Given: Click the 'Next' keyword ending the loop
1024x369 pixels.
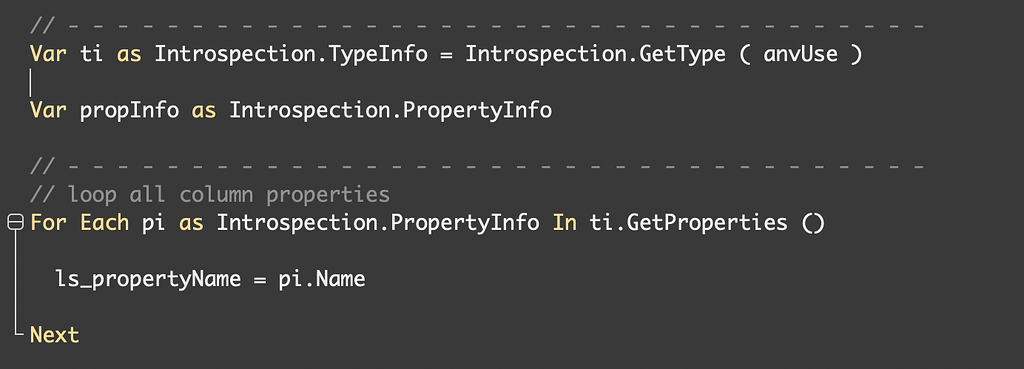Looking at the screenshot, I should coord(54,335).
